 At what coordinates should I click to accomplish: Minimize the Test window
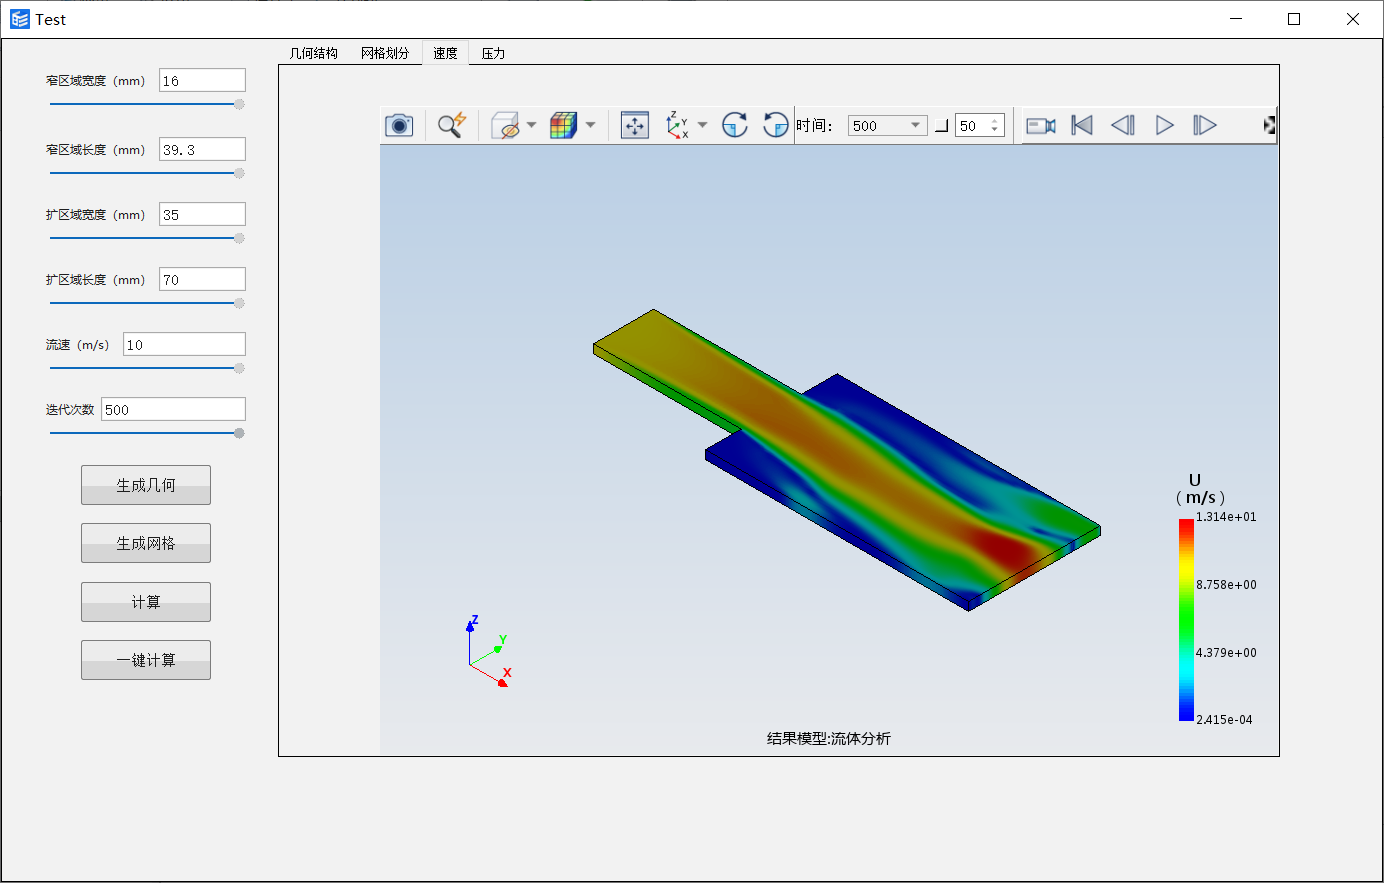click(x=1236, y=19)
